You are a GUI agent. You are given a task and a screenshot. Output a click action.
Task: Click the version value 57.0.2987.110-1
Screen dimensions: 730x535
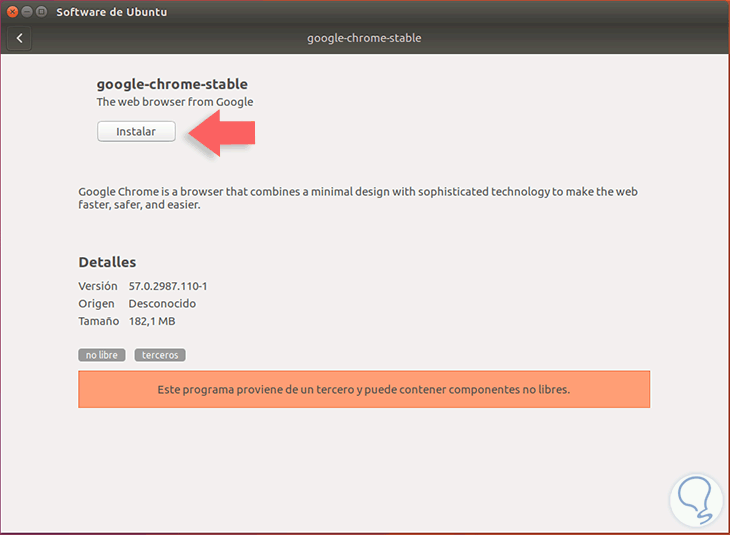[x=168, y=286]
